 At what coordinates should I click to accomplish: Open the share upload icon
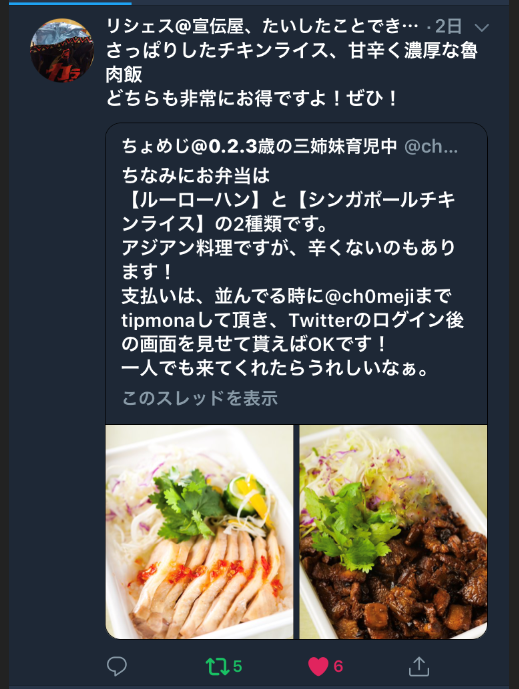[419, 666]
